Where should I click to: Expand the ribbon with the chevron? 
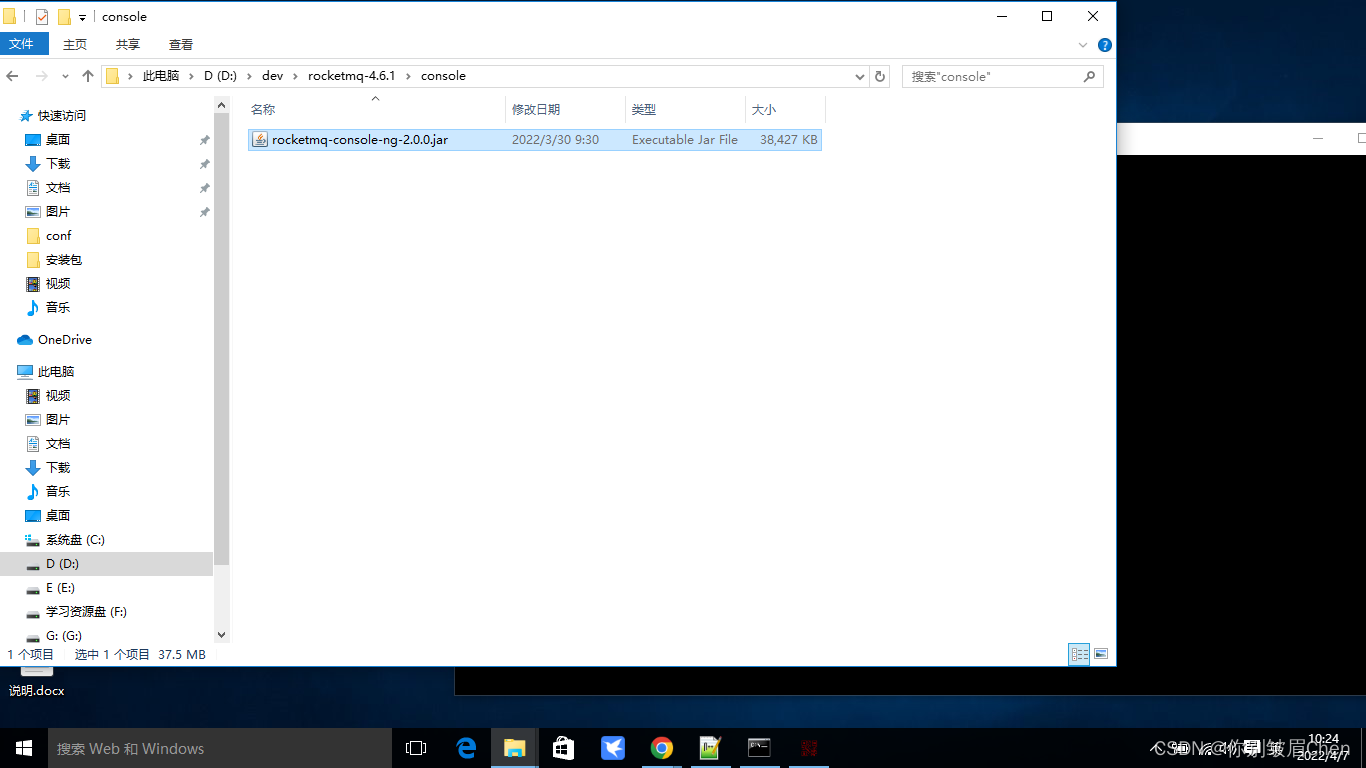[x=1083, y=45]
